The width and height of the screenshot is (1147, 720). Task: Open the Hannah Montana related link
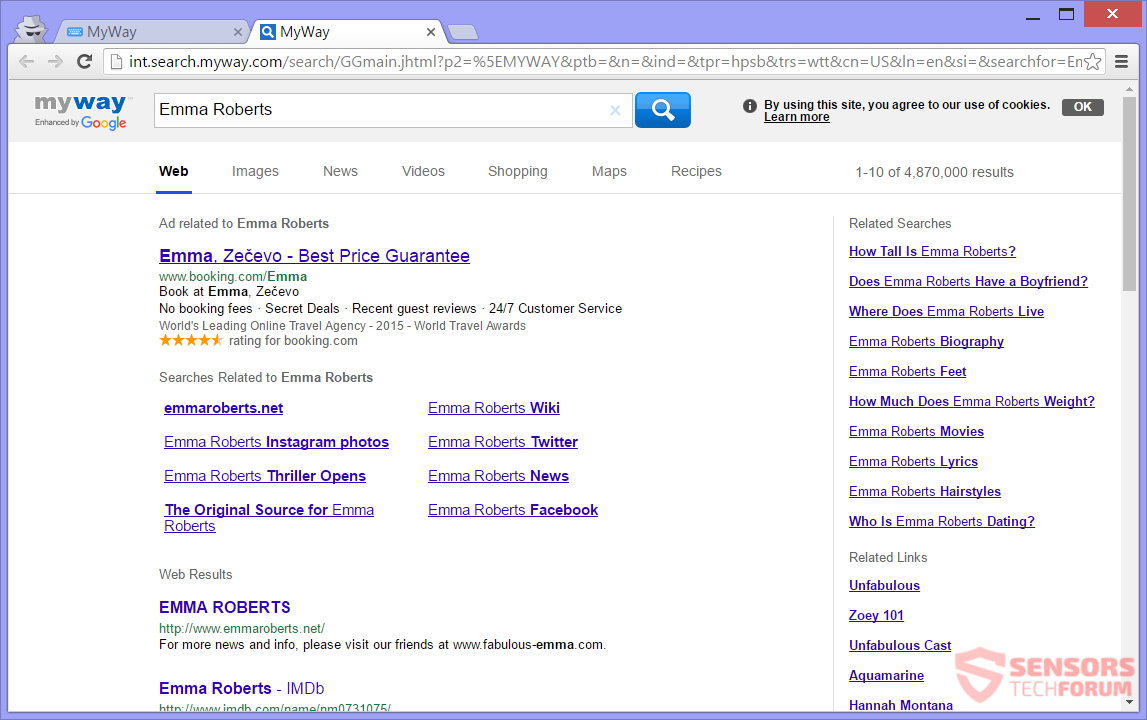[900, 705]
